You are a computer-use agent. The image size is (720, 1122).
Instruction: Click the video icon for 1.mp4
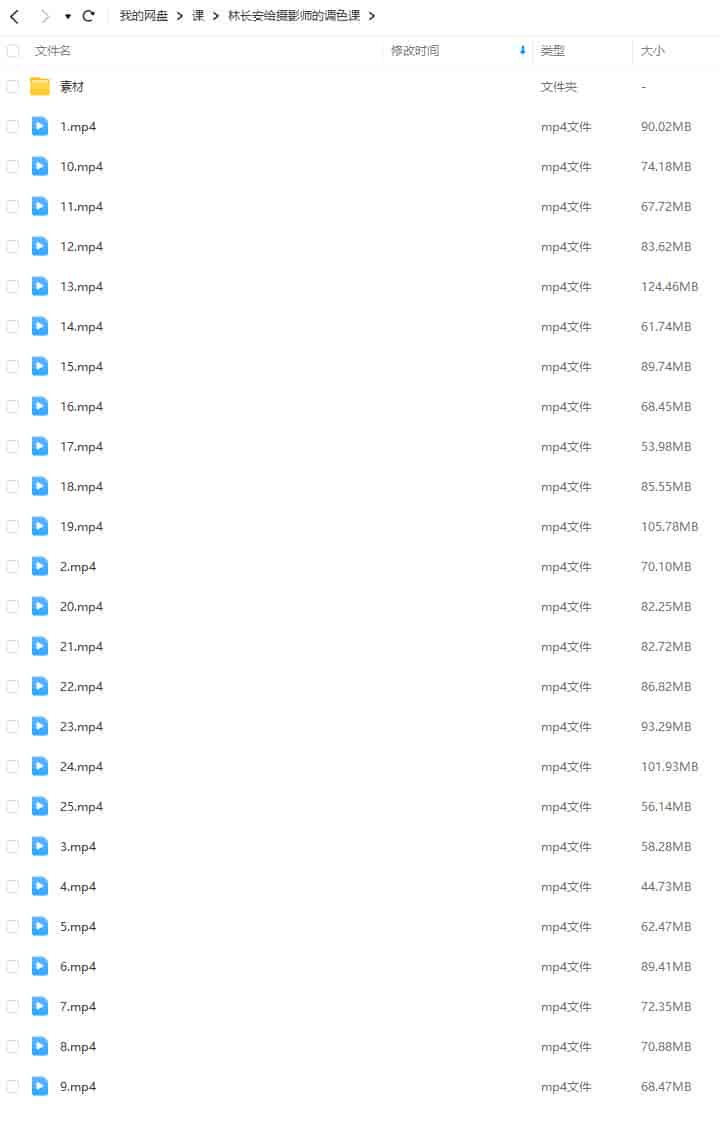click(40, 127)
